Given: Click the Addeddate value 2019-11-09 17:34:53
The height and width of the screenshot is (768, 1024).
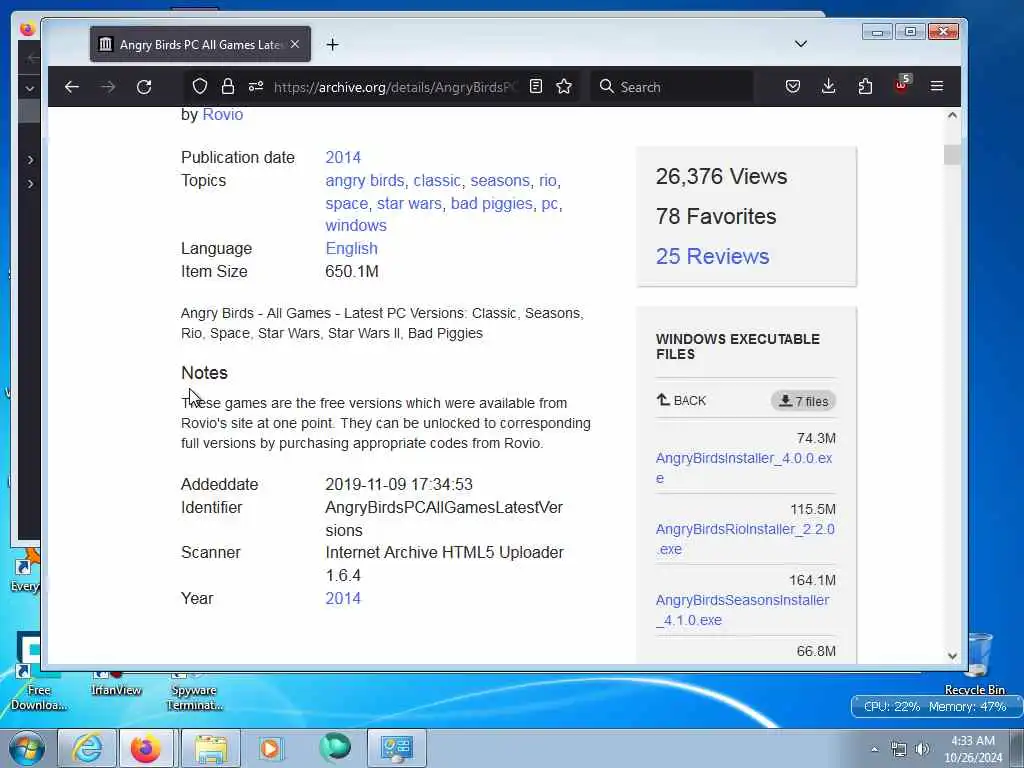Looking at the screenshot, I should click(x=399, y=485).
